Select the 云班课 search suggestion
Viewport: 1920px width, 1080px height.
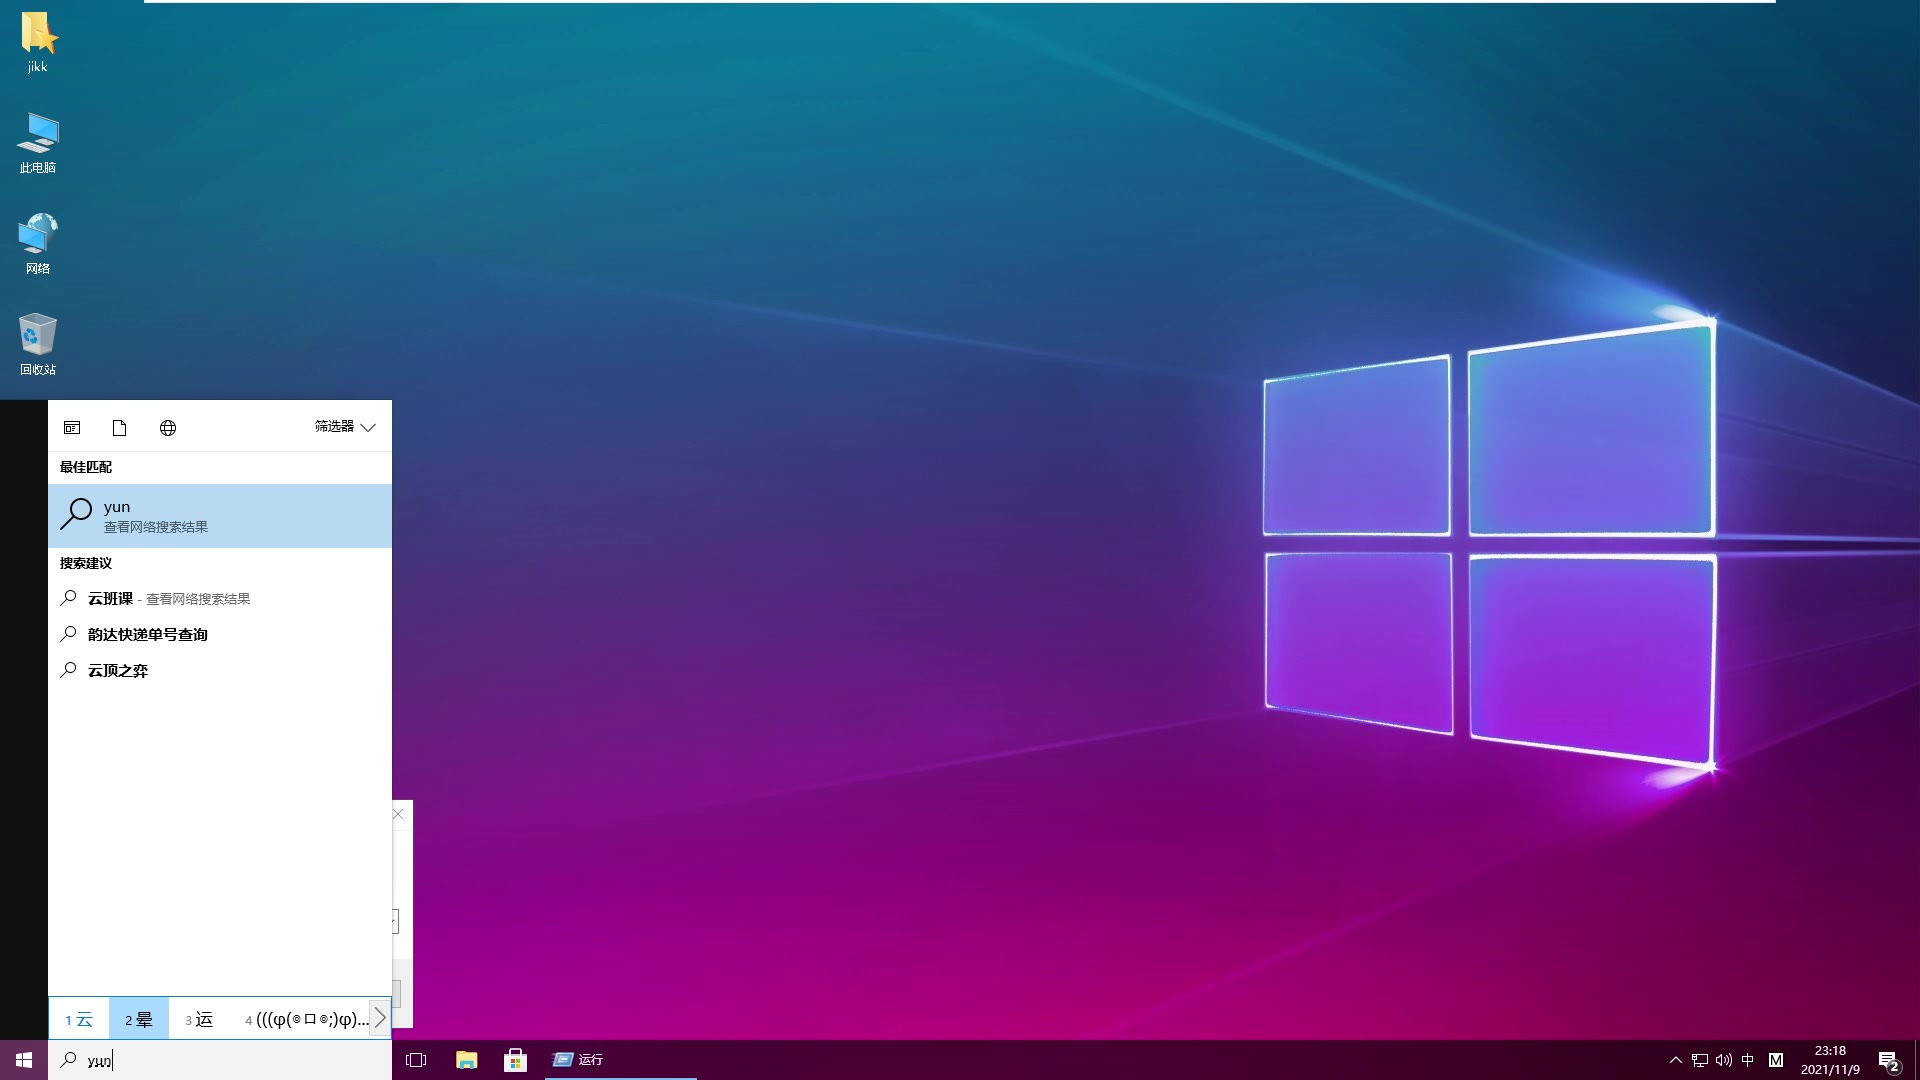point(220,598)
